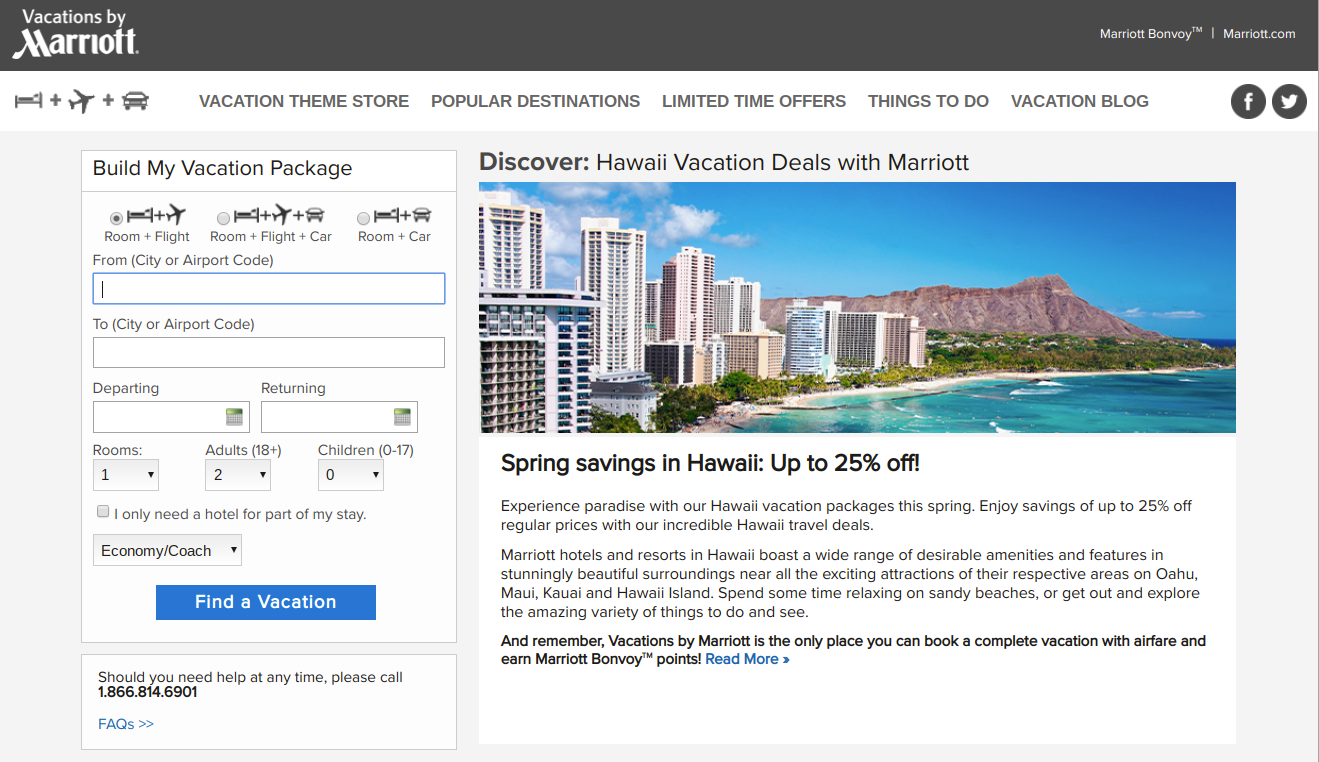
Task: Click the bed-plane-car package icon in navbar
Action: pyautogui.click(x=82, y=101)
